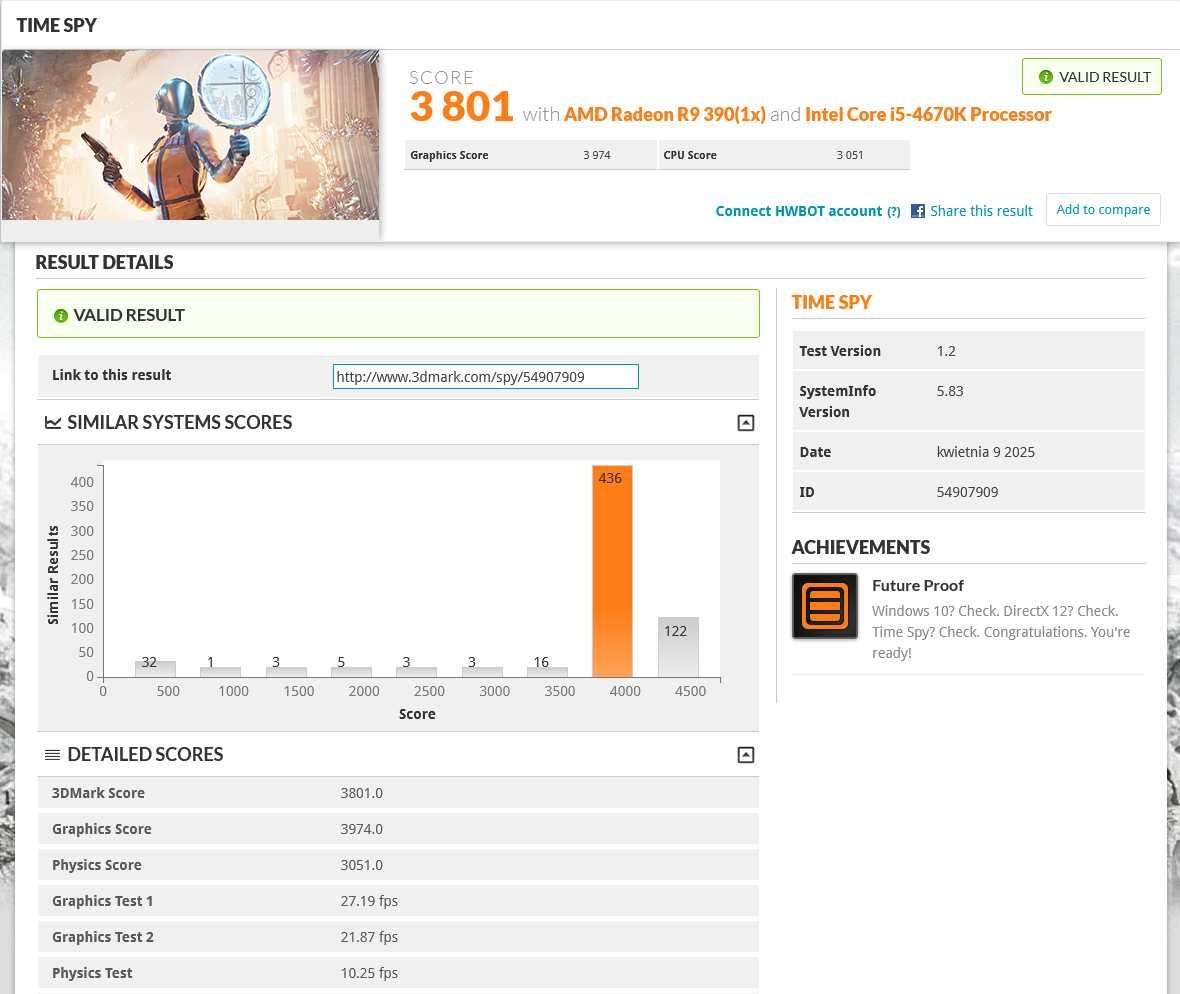
Task: Click the RESULT DETAILS heading
Action: [104, 262]
